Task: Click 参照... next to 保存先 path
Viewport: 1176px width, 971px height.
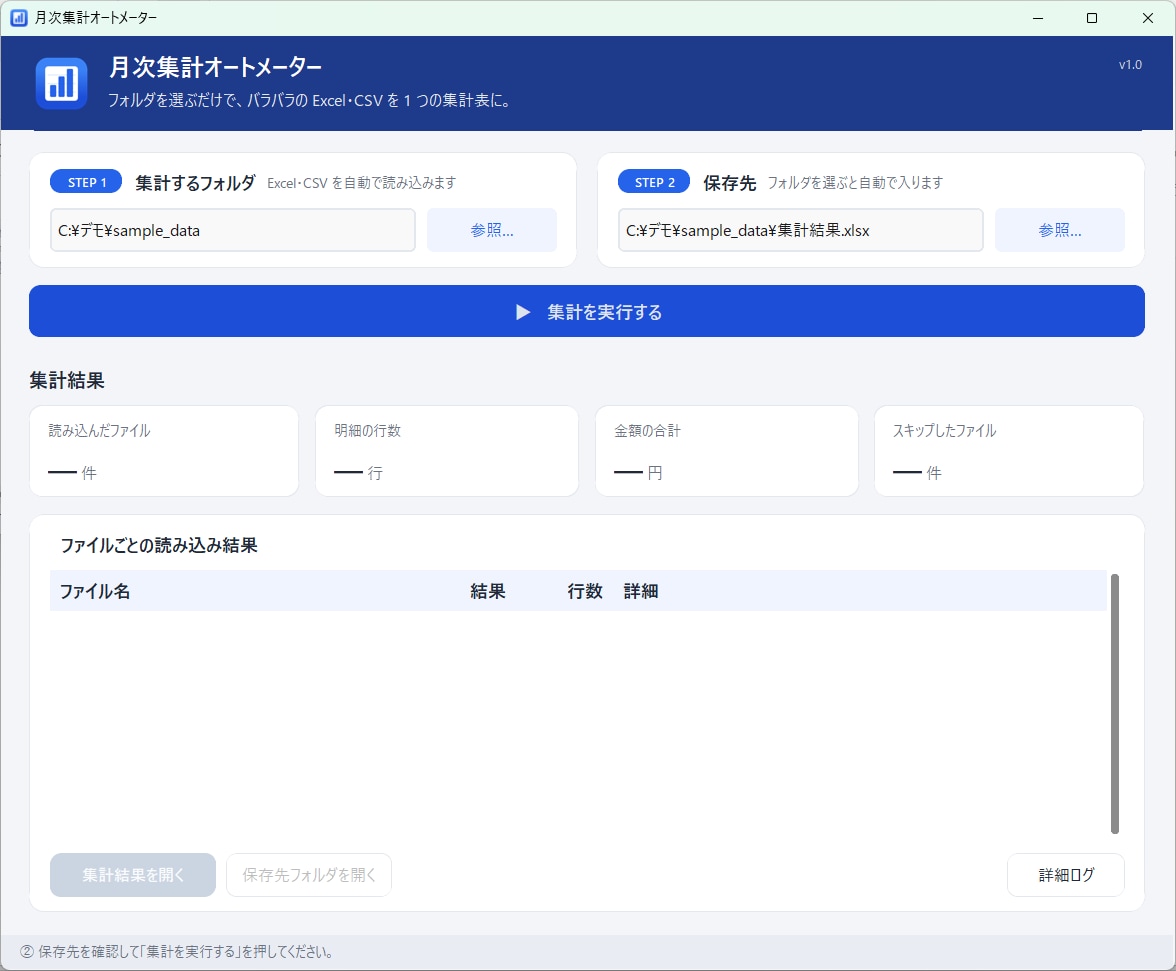Action: tap(1060, 230)
